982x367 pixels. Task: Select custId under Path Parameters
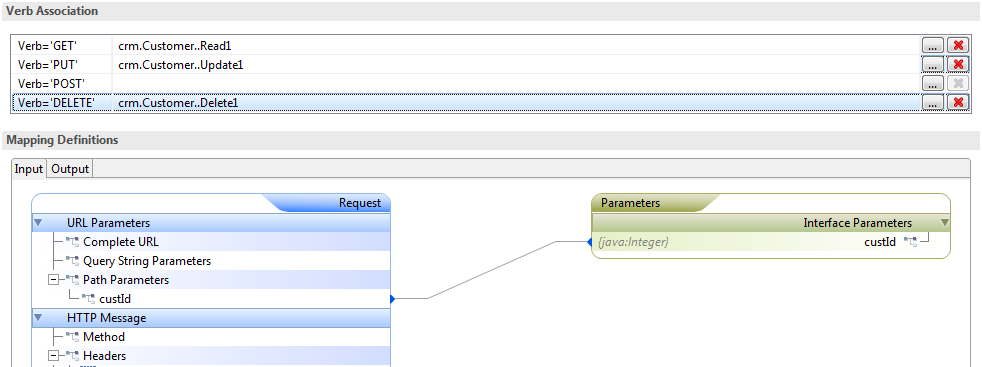[x=115, y=299]
